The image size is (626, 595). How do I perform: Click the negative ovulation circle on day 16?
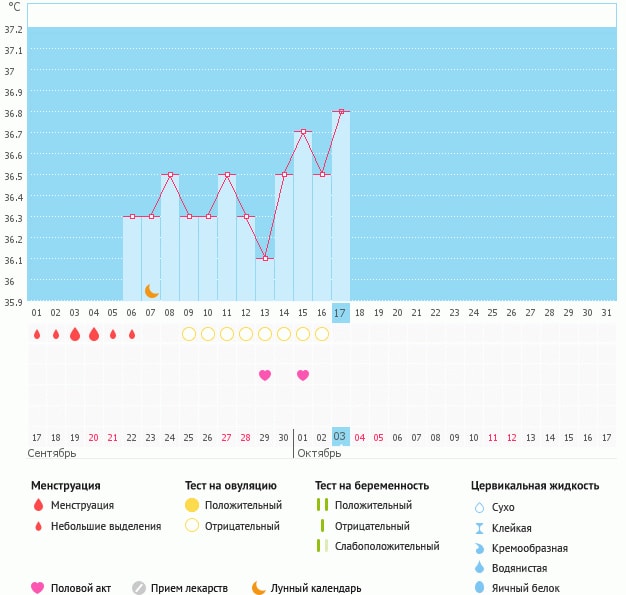click(x=322, y=334)
